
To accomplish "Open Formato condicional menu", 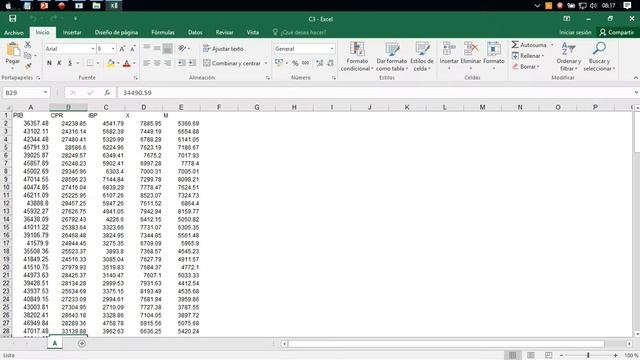I will [357, 56].
